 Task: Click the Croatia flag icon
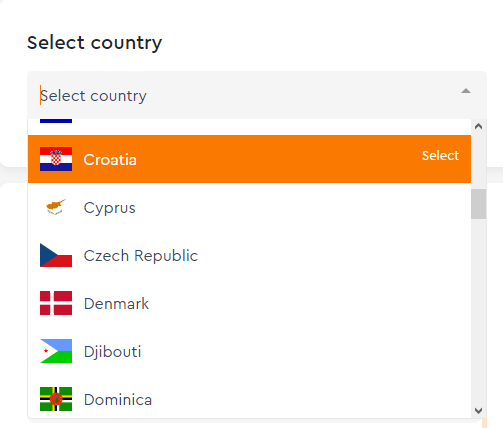click(56, 159)
